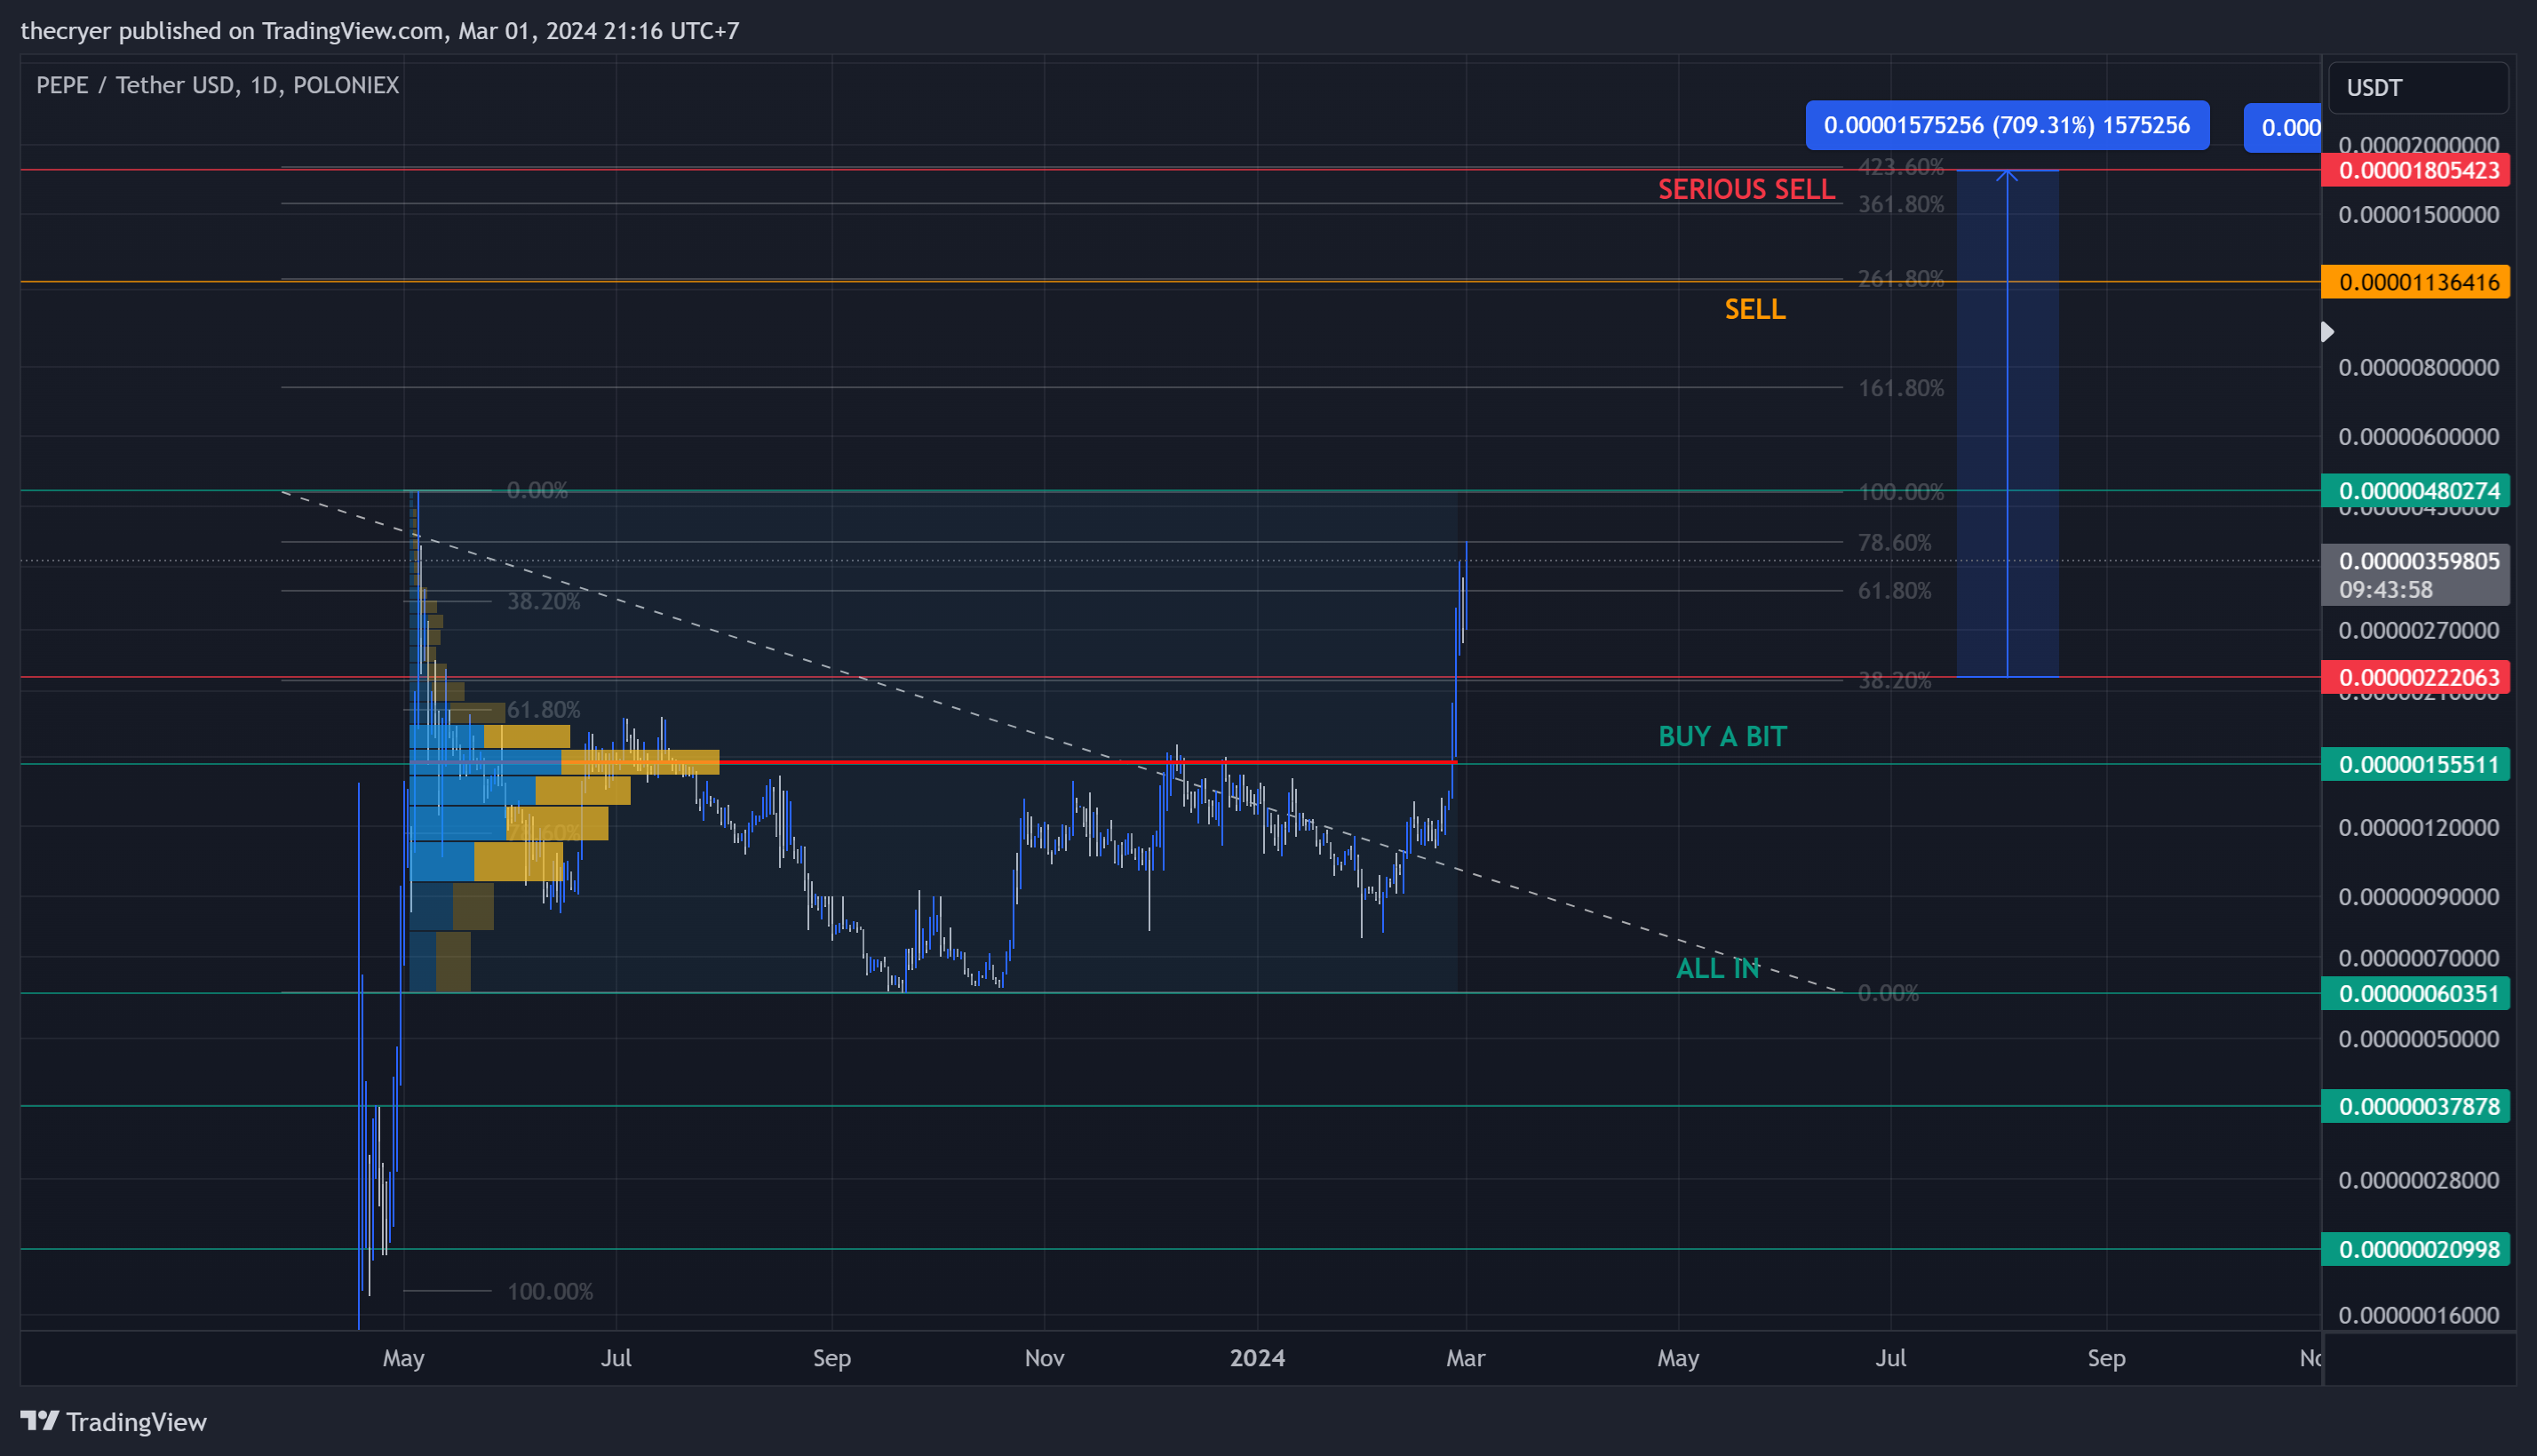Click the 0.00000800000 price axis tick
2537x1456 pixels.
point(2418,367)
